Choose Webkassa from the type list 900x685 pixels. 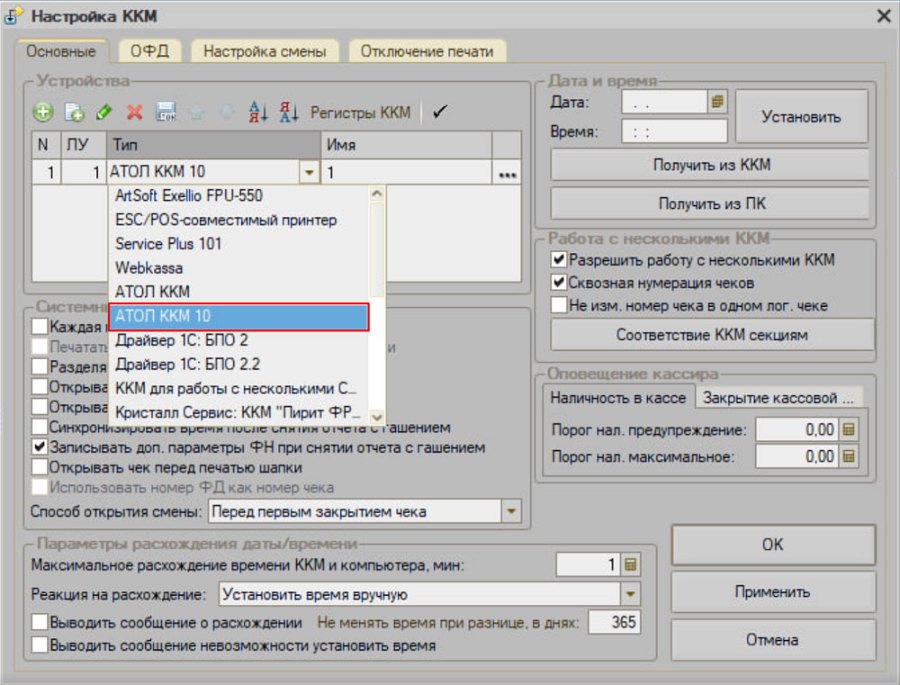click(238, 268)
